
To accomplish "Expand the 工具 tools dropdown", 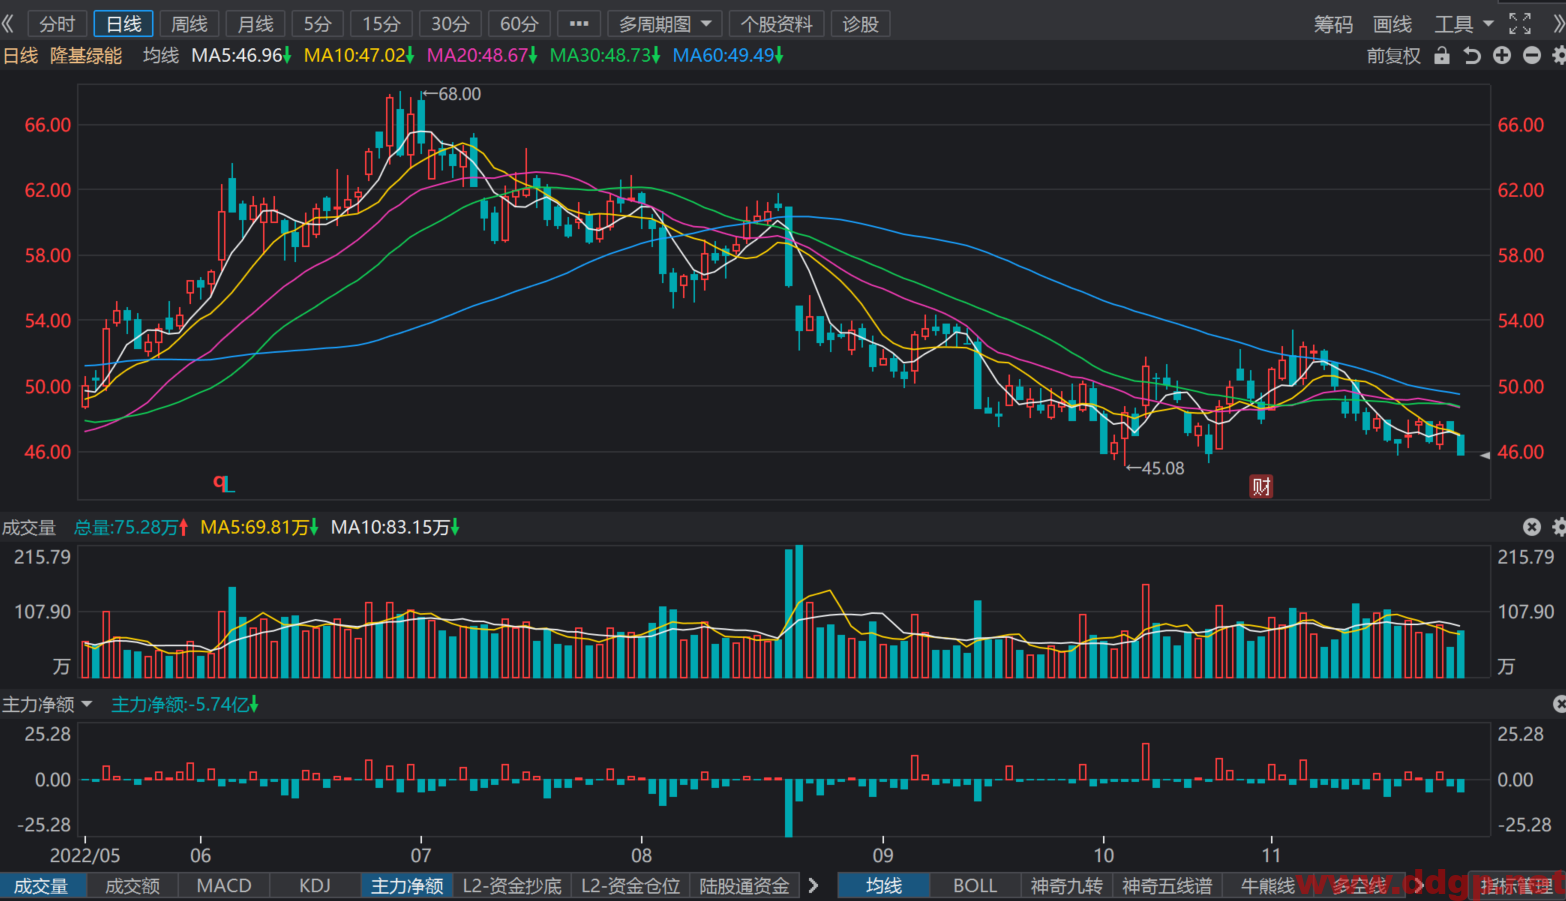I will (1463, 24).
